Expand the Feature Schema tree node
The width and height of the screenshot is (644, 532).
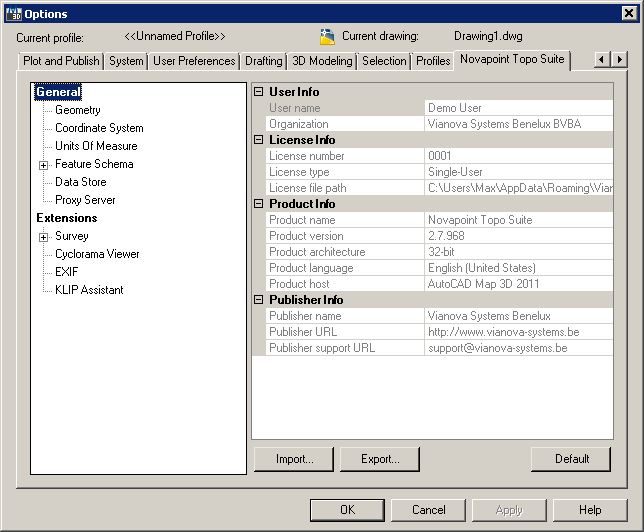[44, 165]
